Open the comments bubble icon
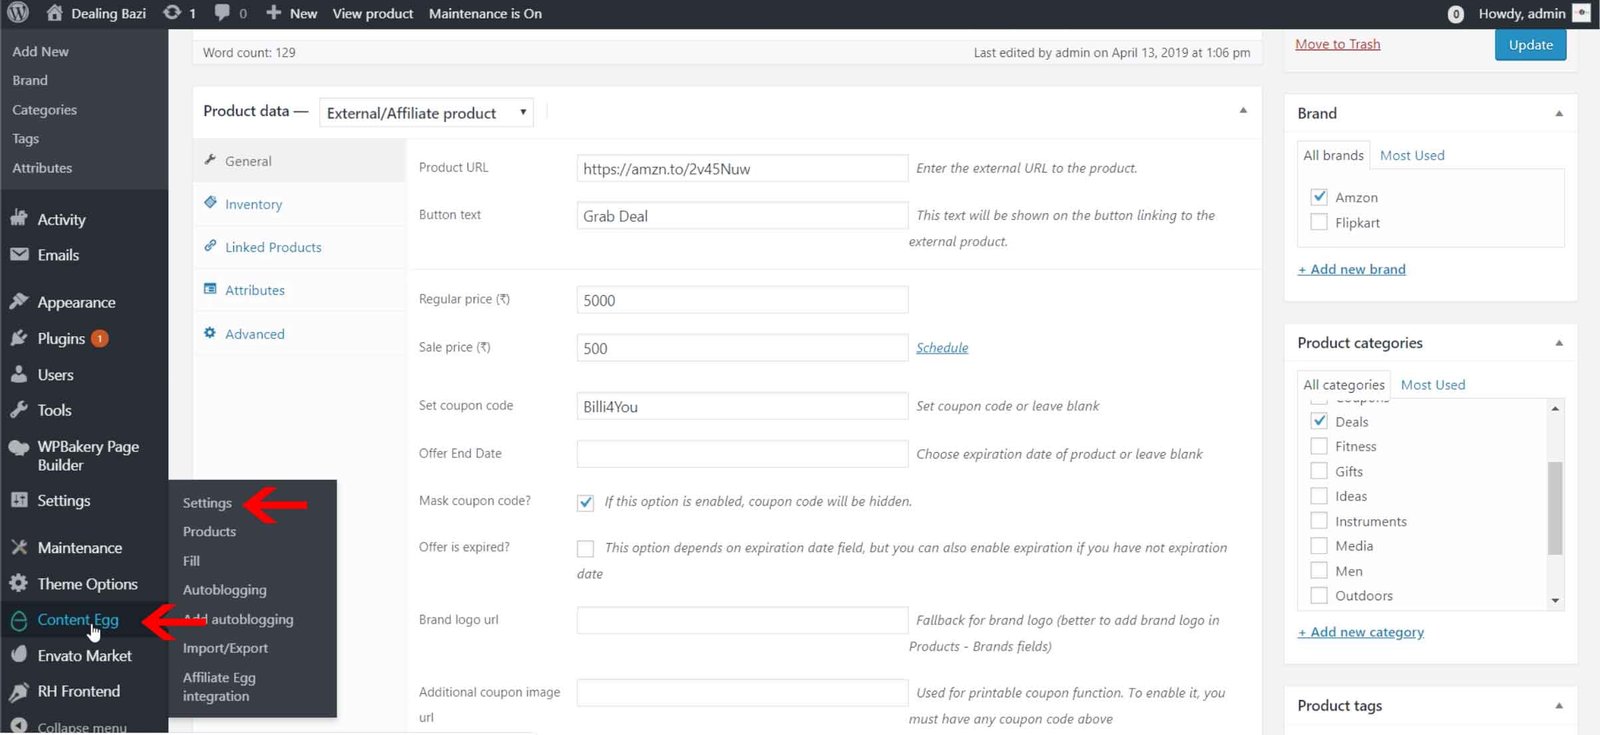The height and width of the screenshot is (735, 1600). click(222, 13)
